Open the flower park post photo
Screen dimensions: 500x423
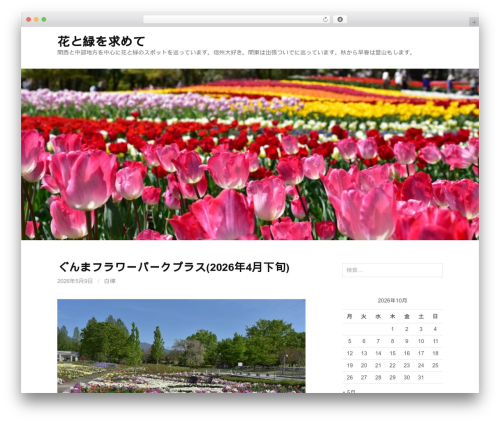click(x=181, y=346)
